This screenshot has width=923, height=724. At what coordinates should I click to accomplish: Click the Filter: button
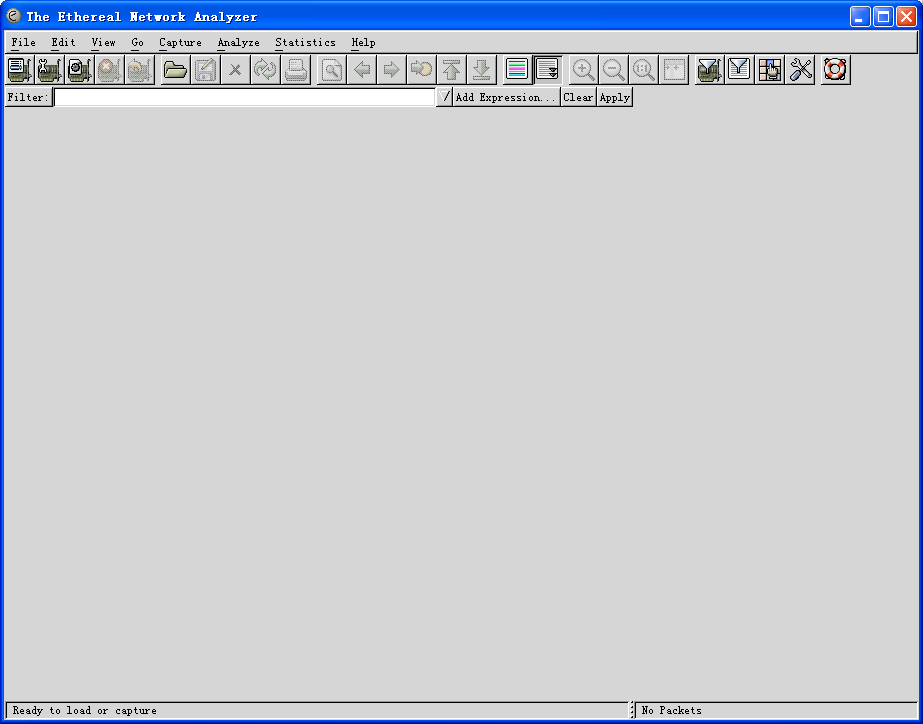point(28,98)
